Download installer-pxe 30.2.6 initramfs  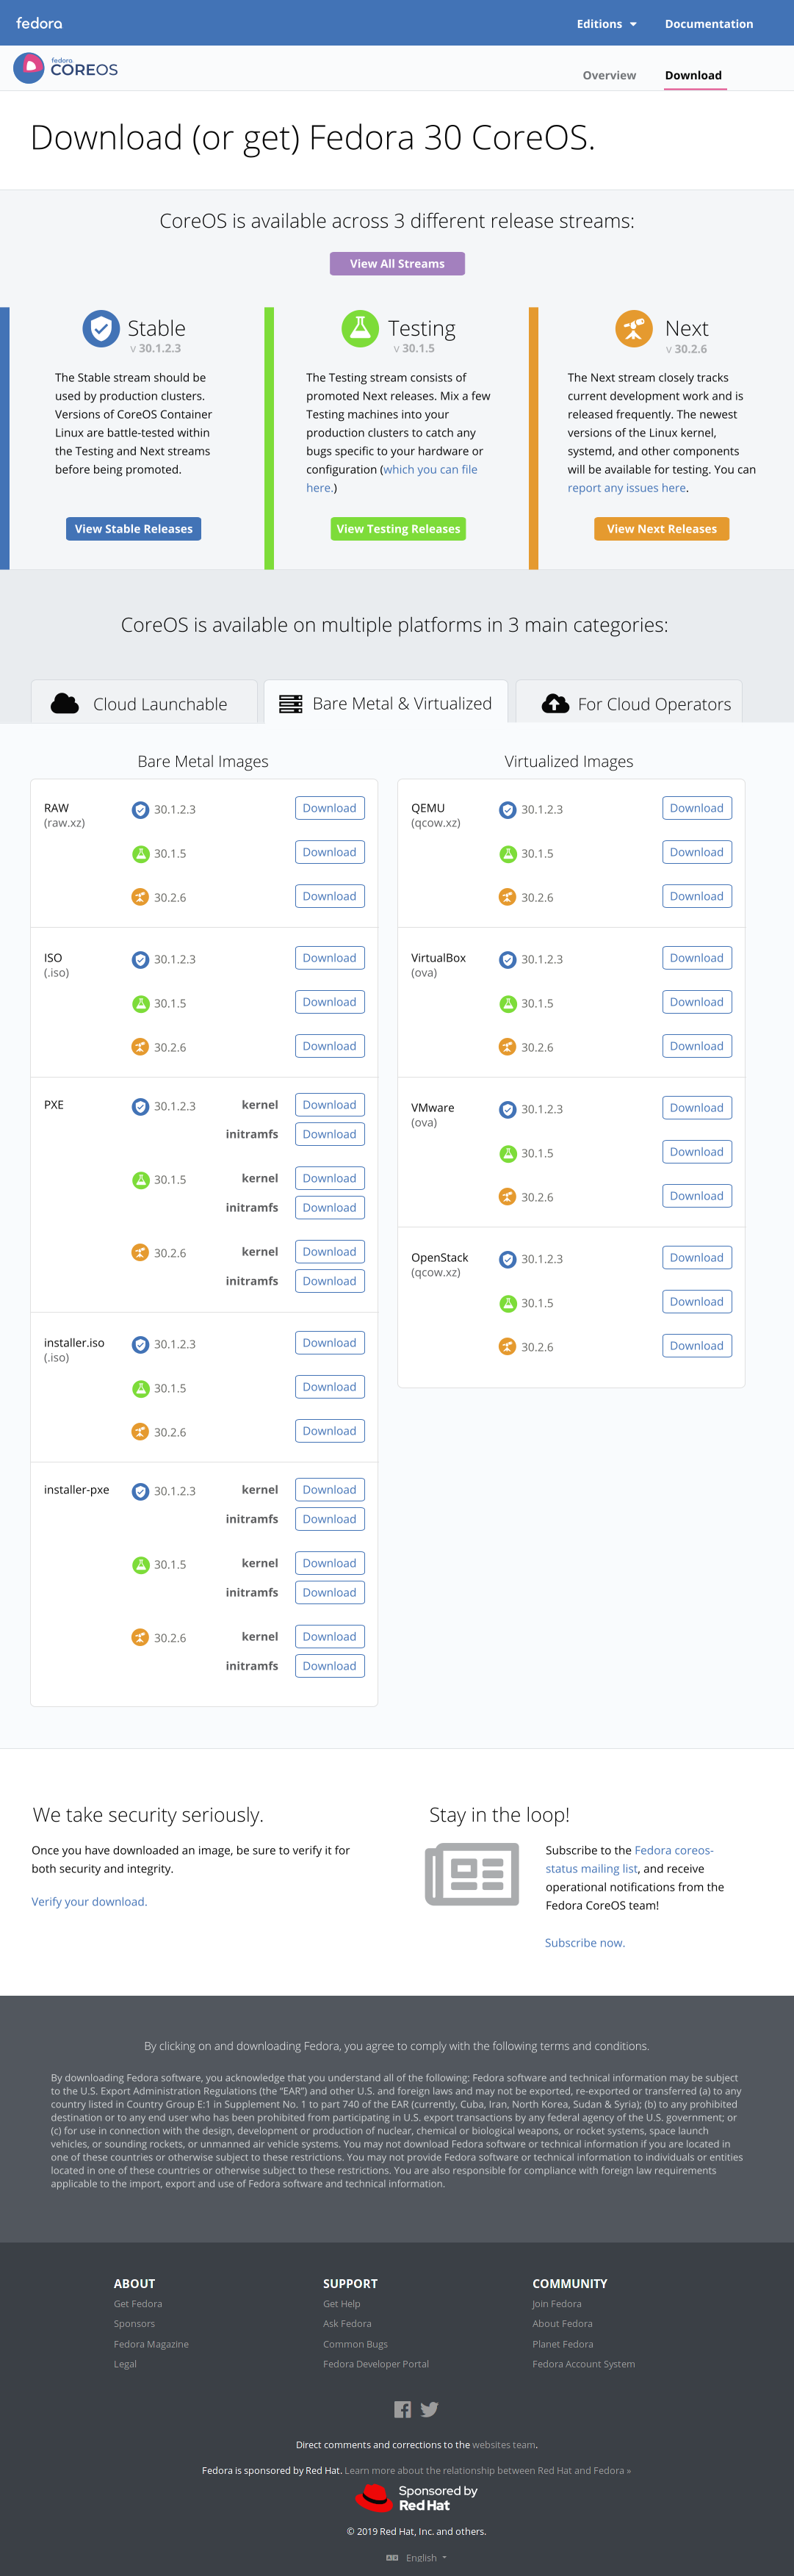[329, 1666]
